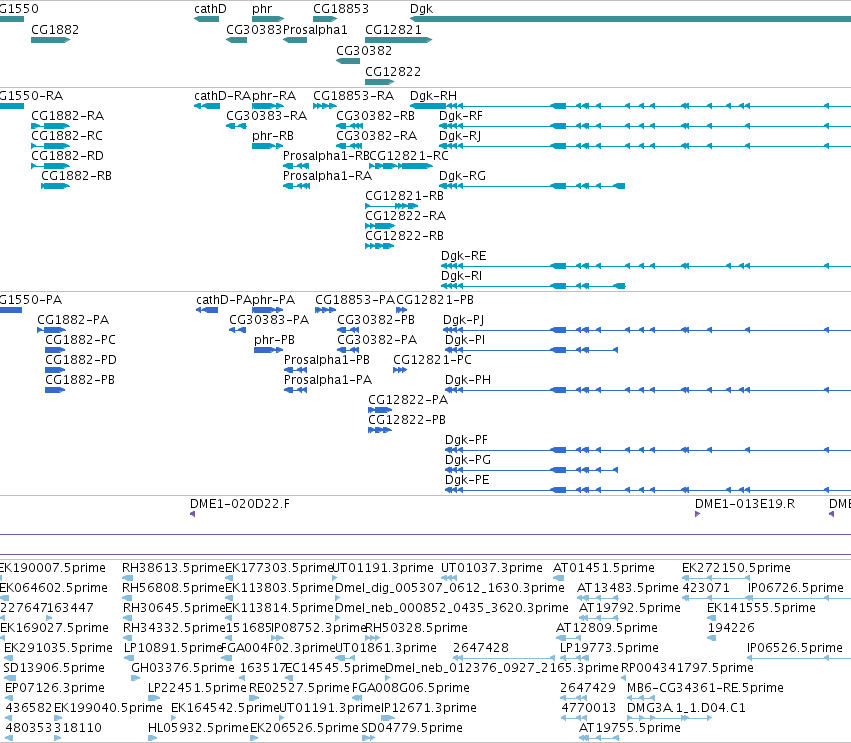Select protein Dgk-PI label
Image resolution: width=851 pixels, height=743 pixels.
pyautogui.click(x=465, y=340)
